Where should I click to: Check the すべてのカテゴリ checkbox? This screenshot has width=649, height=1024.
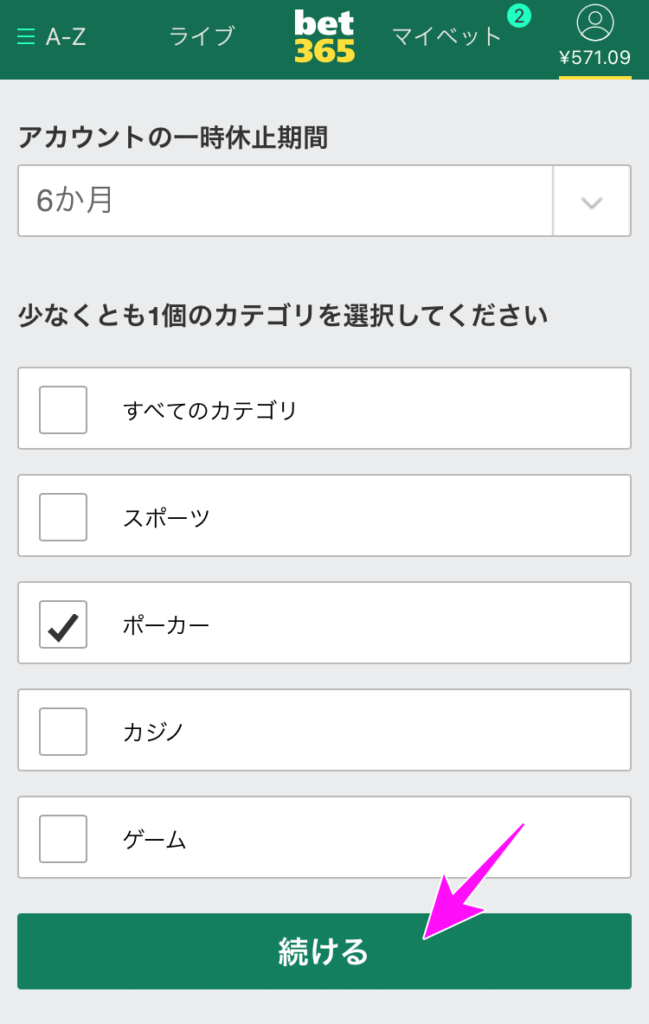(x=62, y=408)
